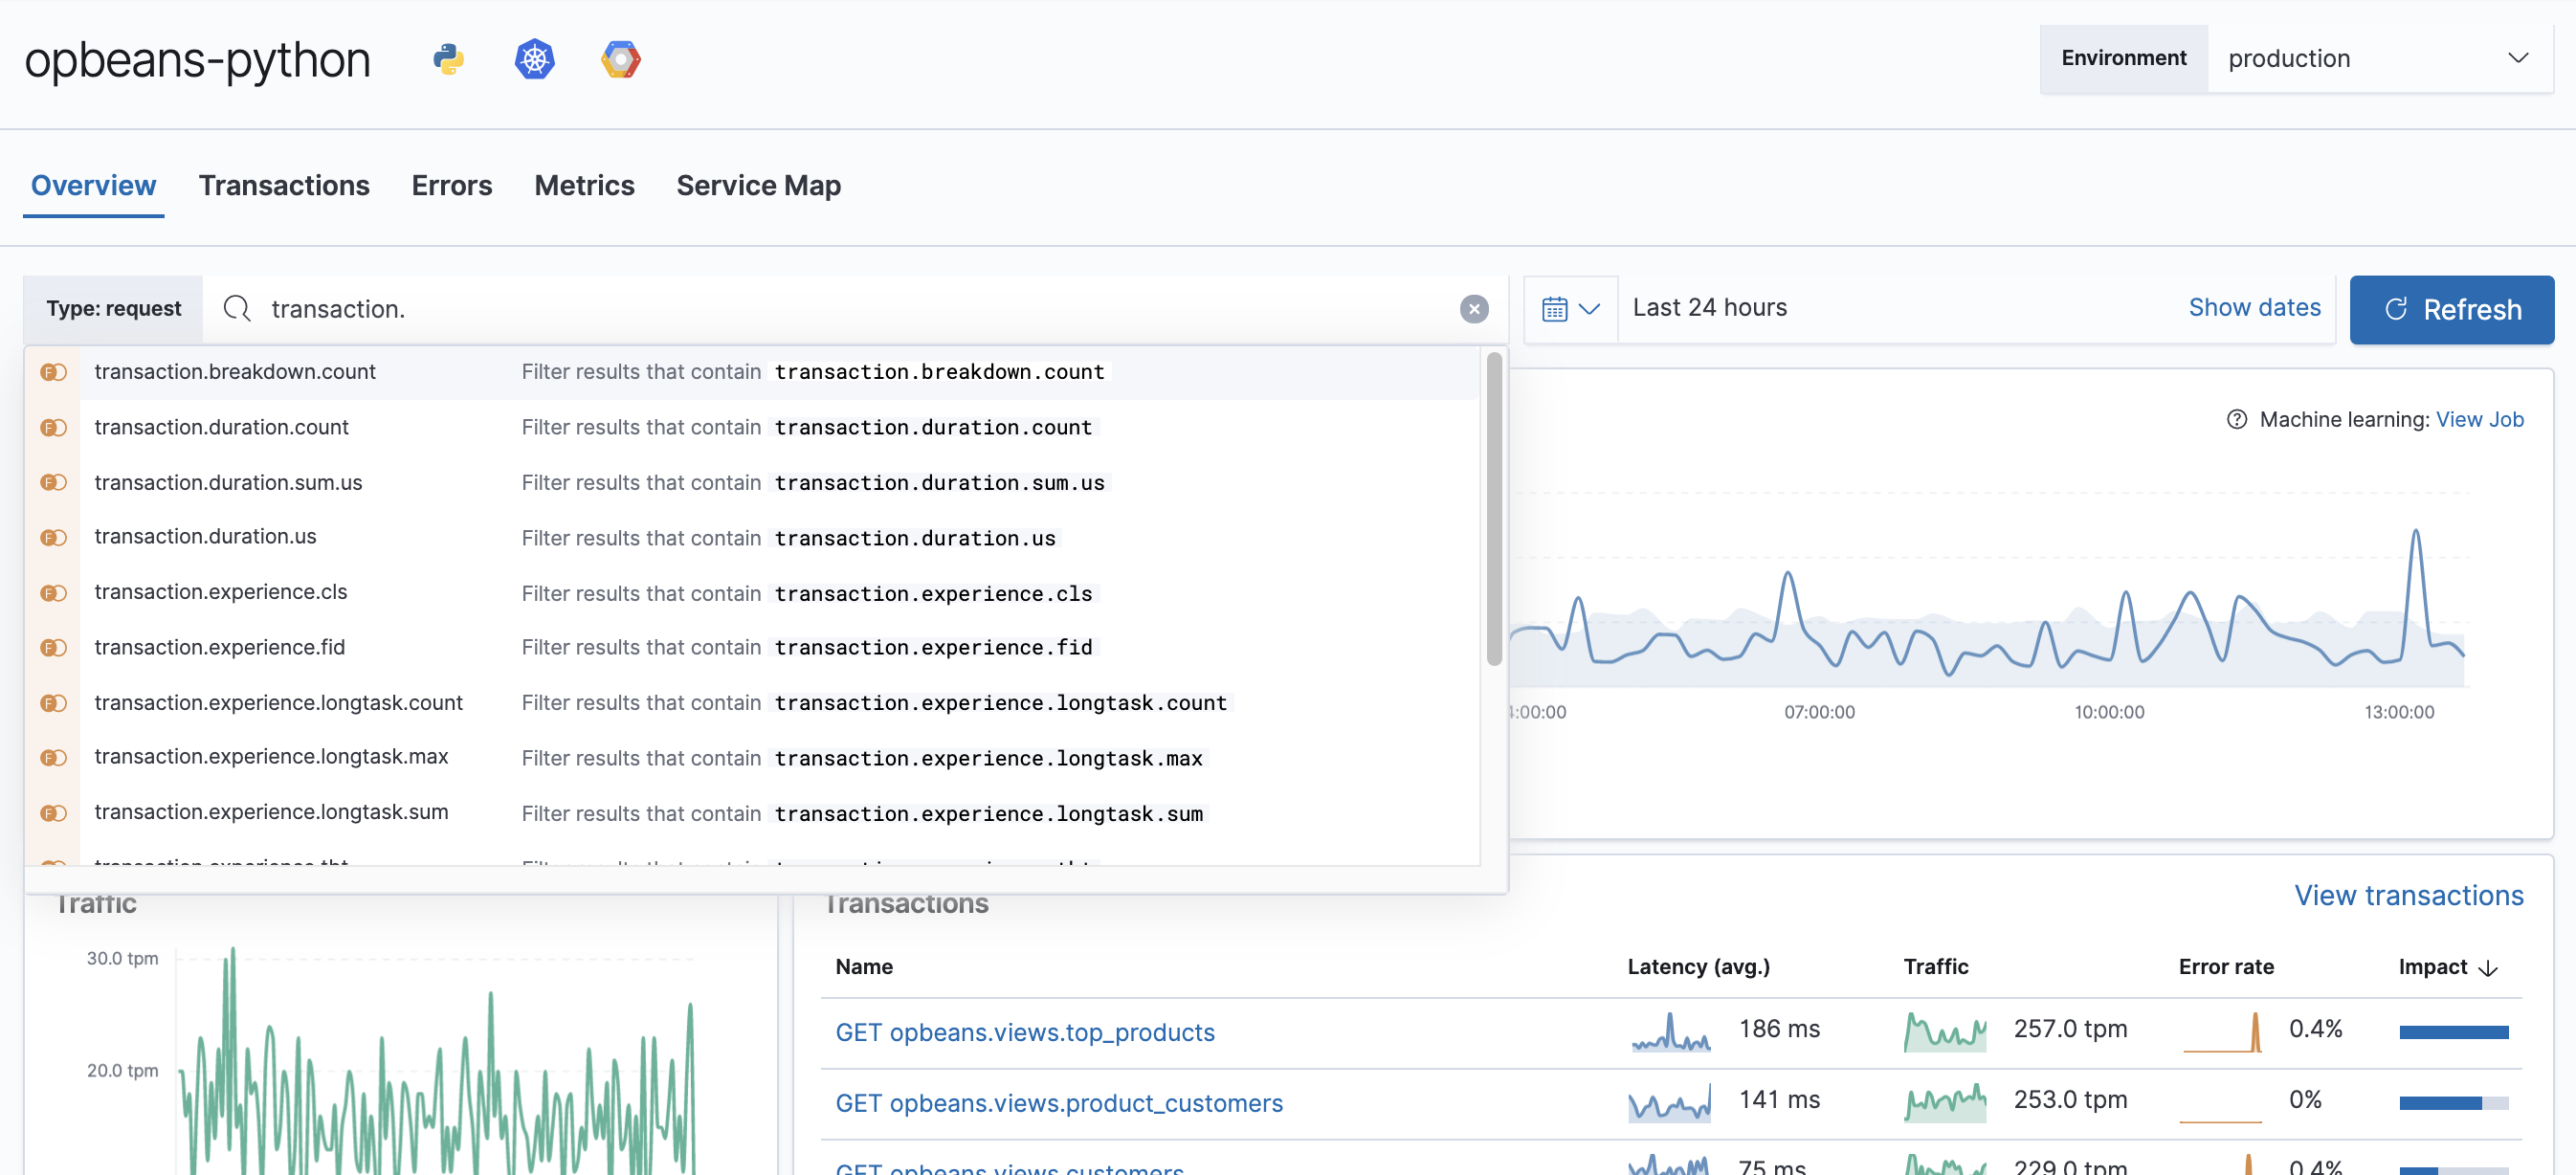The image size is (2576, 1175).
Task: Click the machine learning help question mark icon
Action: (x=2237, y=419)
